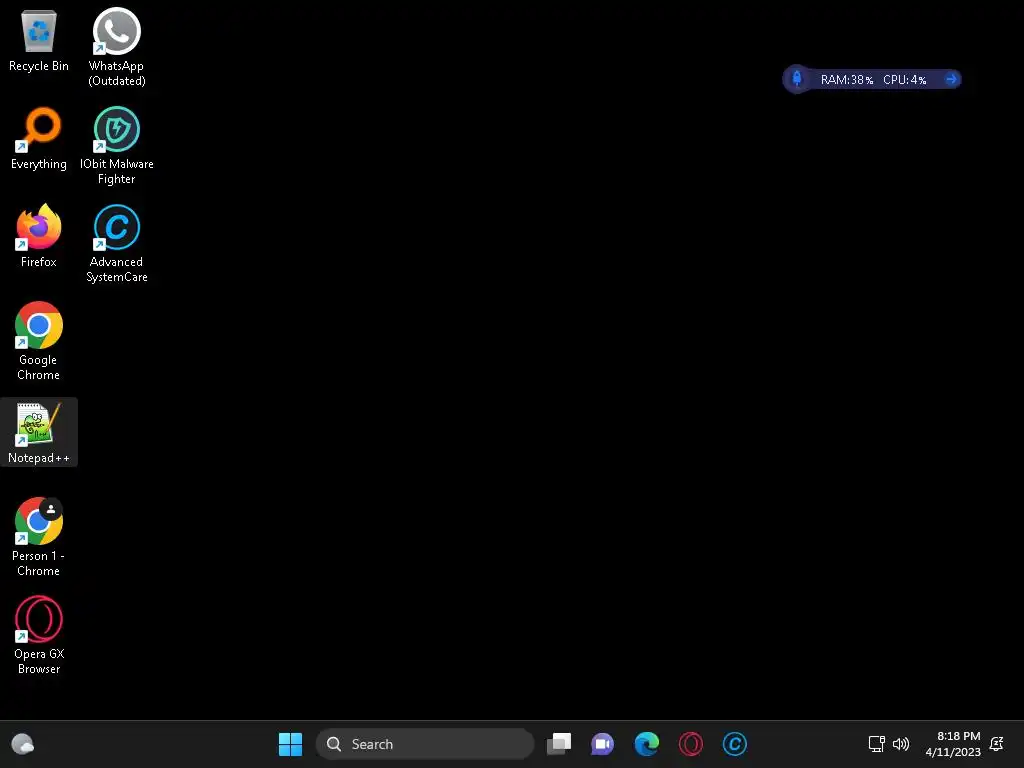The height and width of the screenshot is (768, 1024).
Task: Select the IObit Malware Fighter shortcut
Action: (116, 146)
